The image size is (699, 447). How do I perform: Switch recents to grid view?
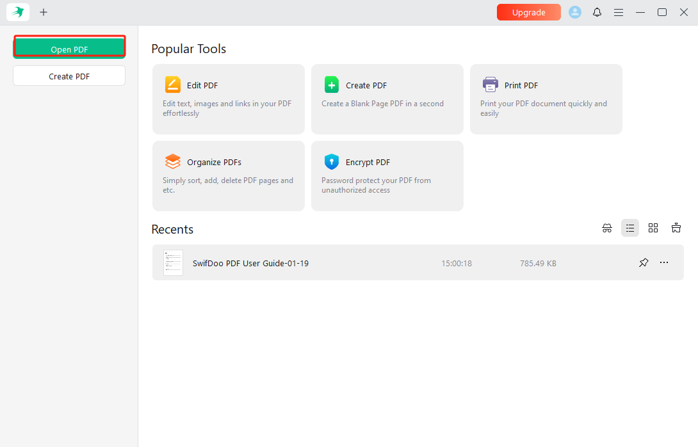pos(653,228)
